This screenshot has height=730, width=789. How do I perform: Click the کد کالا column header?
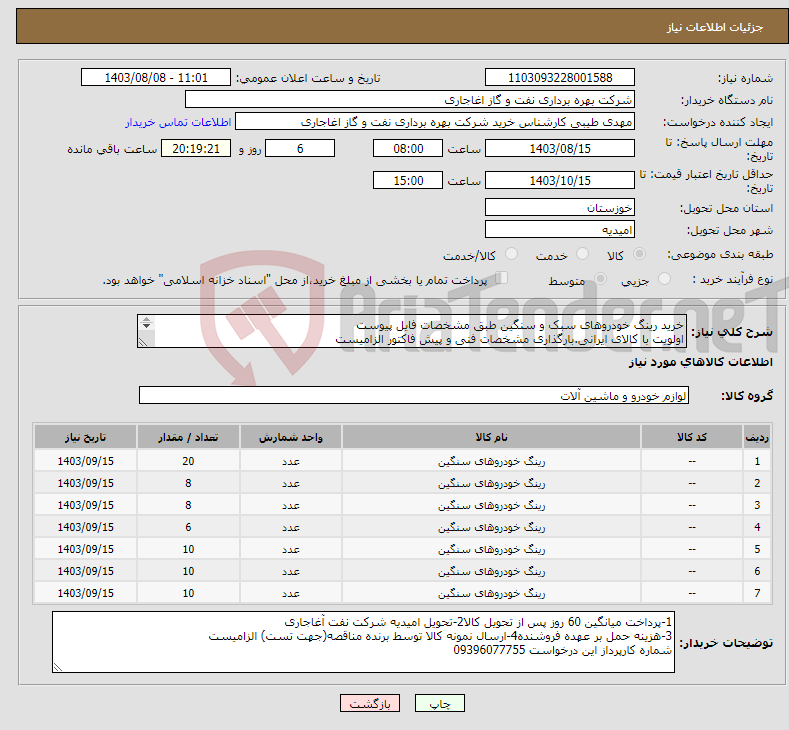click(x=692, y=437)
